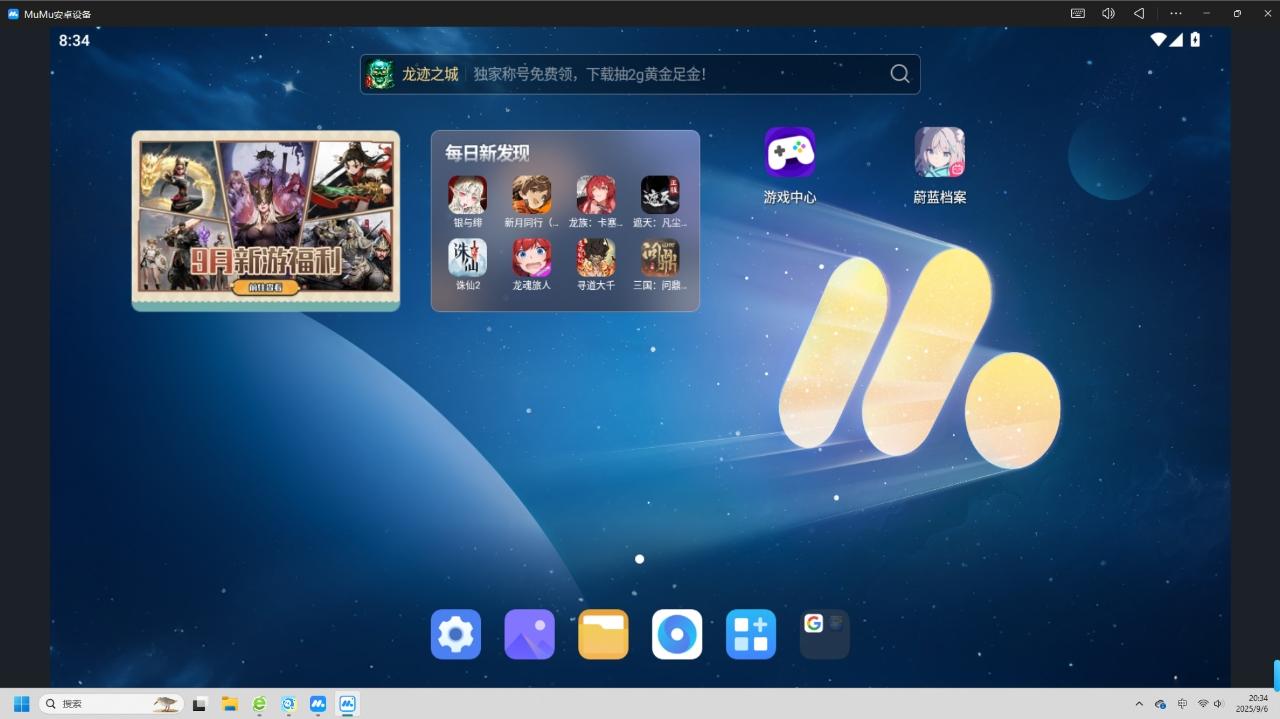Click the 诛仙2 game icon
This screenshot has width=1280, height=719.
click(x=468, y=258)
